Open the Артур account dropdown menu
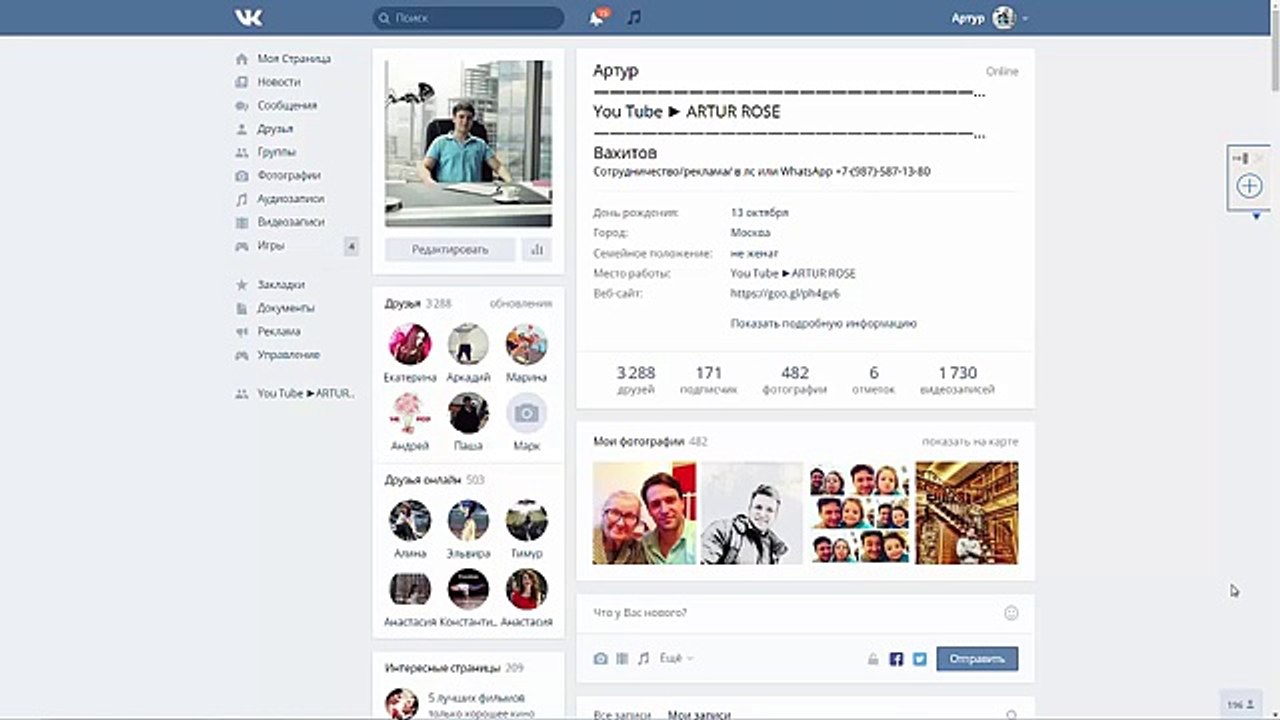Image resolution: width=1280 pixels, height=720 pixels. pos(990,18)
